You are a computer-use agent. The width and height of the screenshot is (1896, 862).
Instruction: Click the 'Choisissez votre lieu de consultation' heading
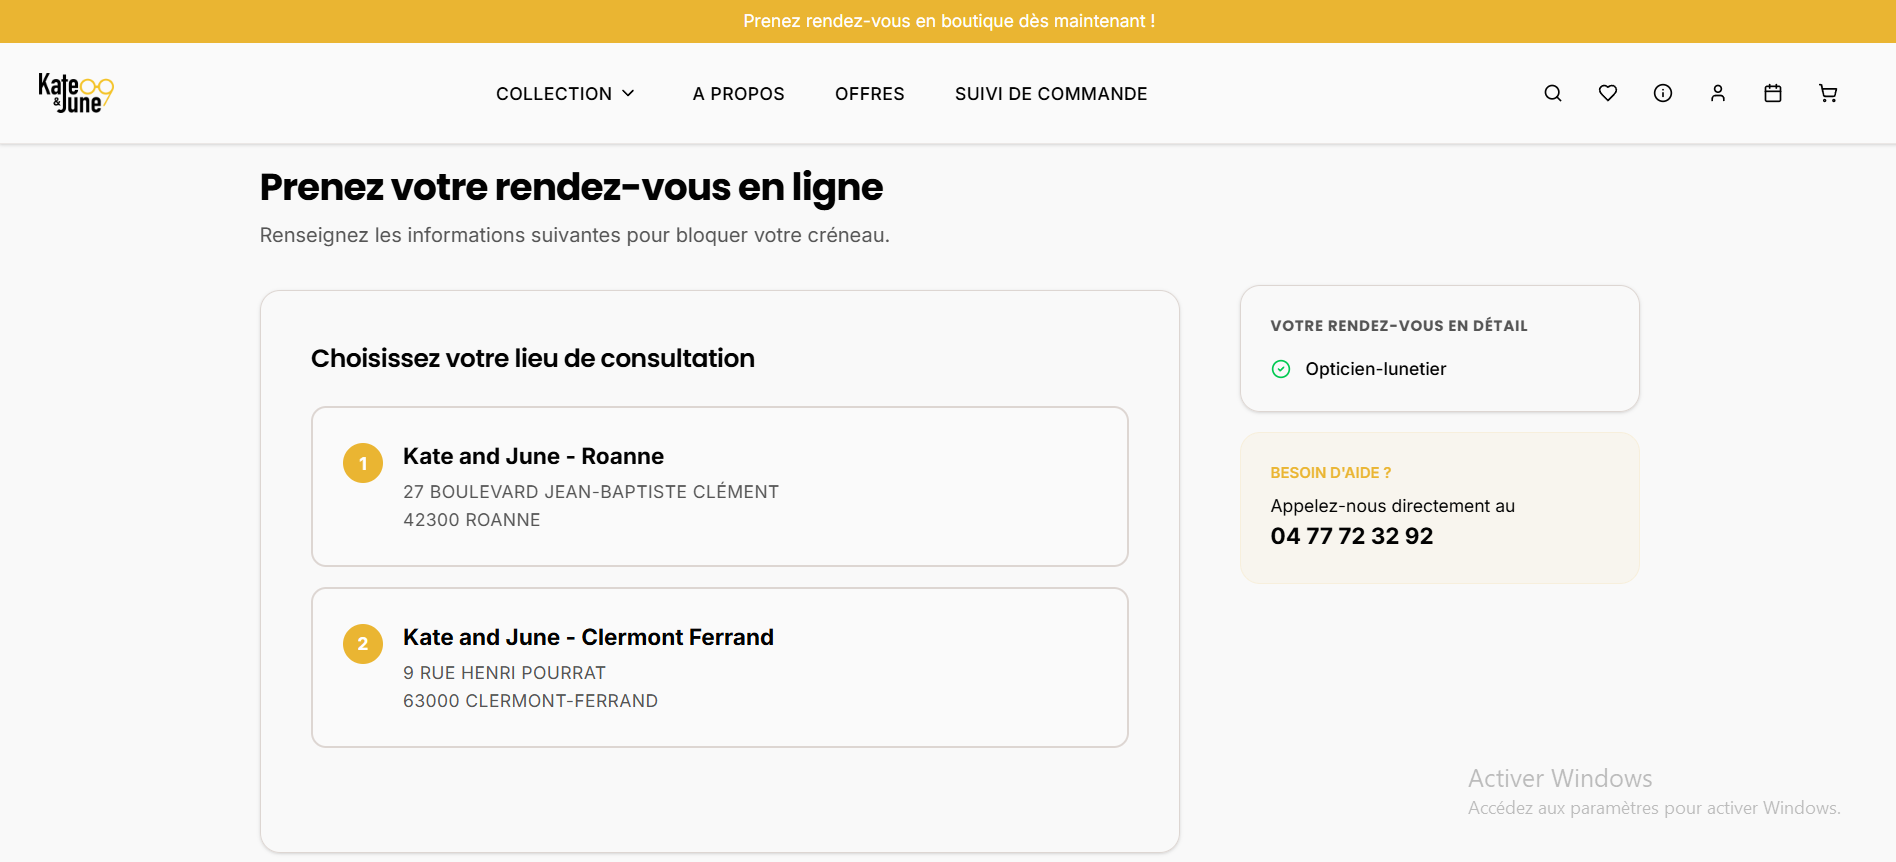click(533, 358)
